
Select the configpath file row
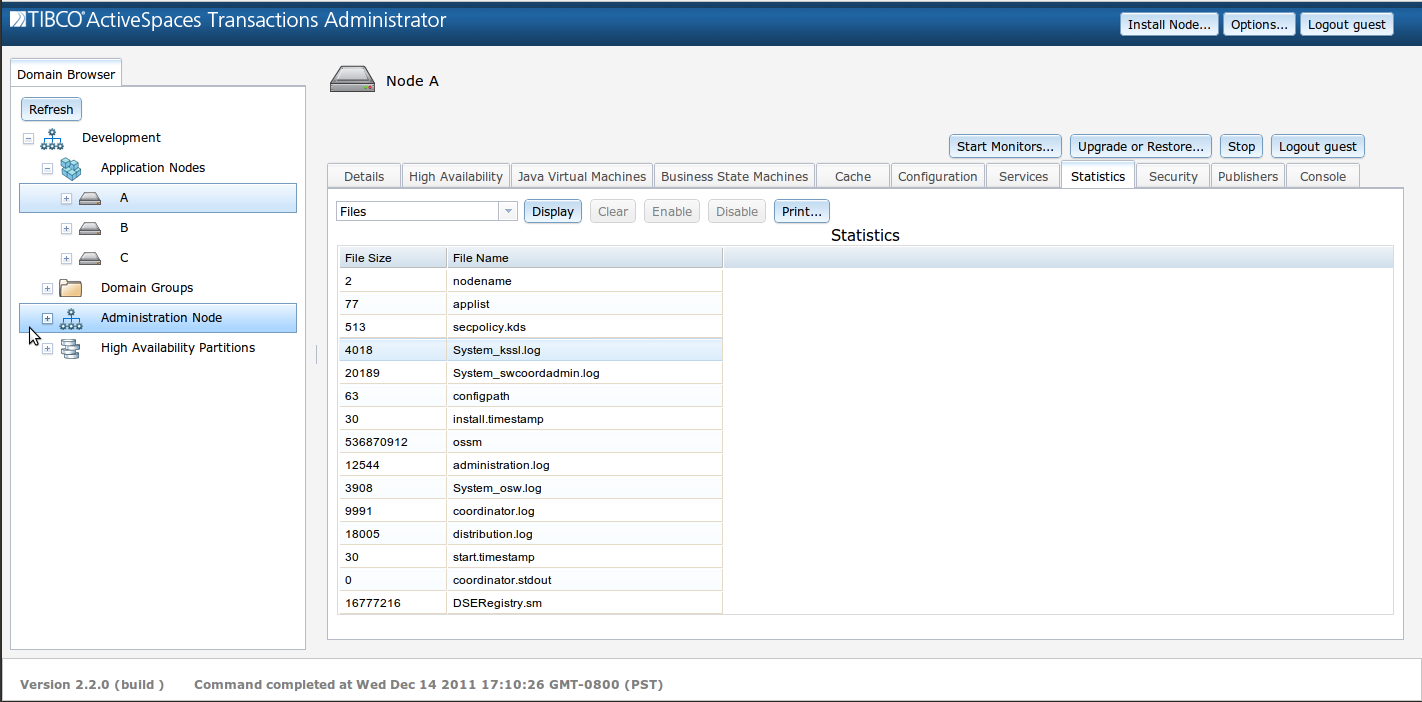[x=530, y=396]
